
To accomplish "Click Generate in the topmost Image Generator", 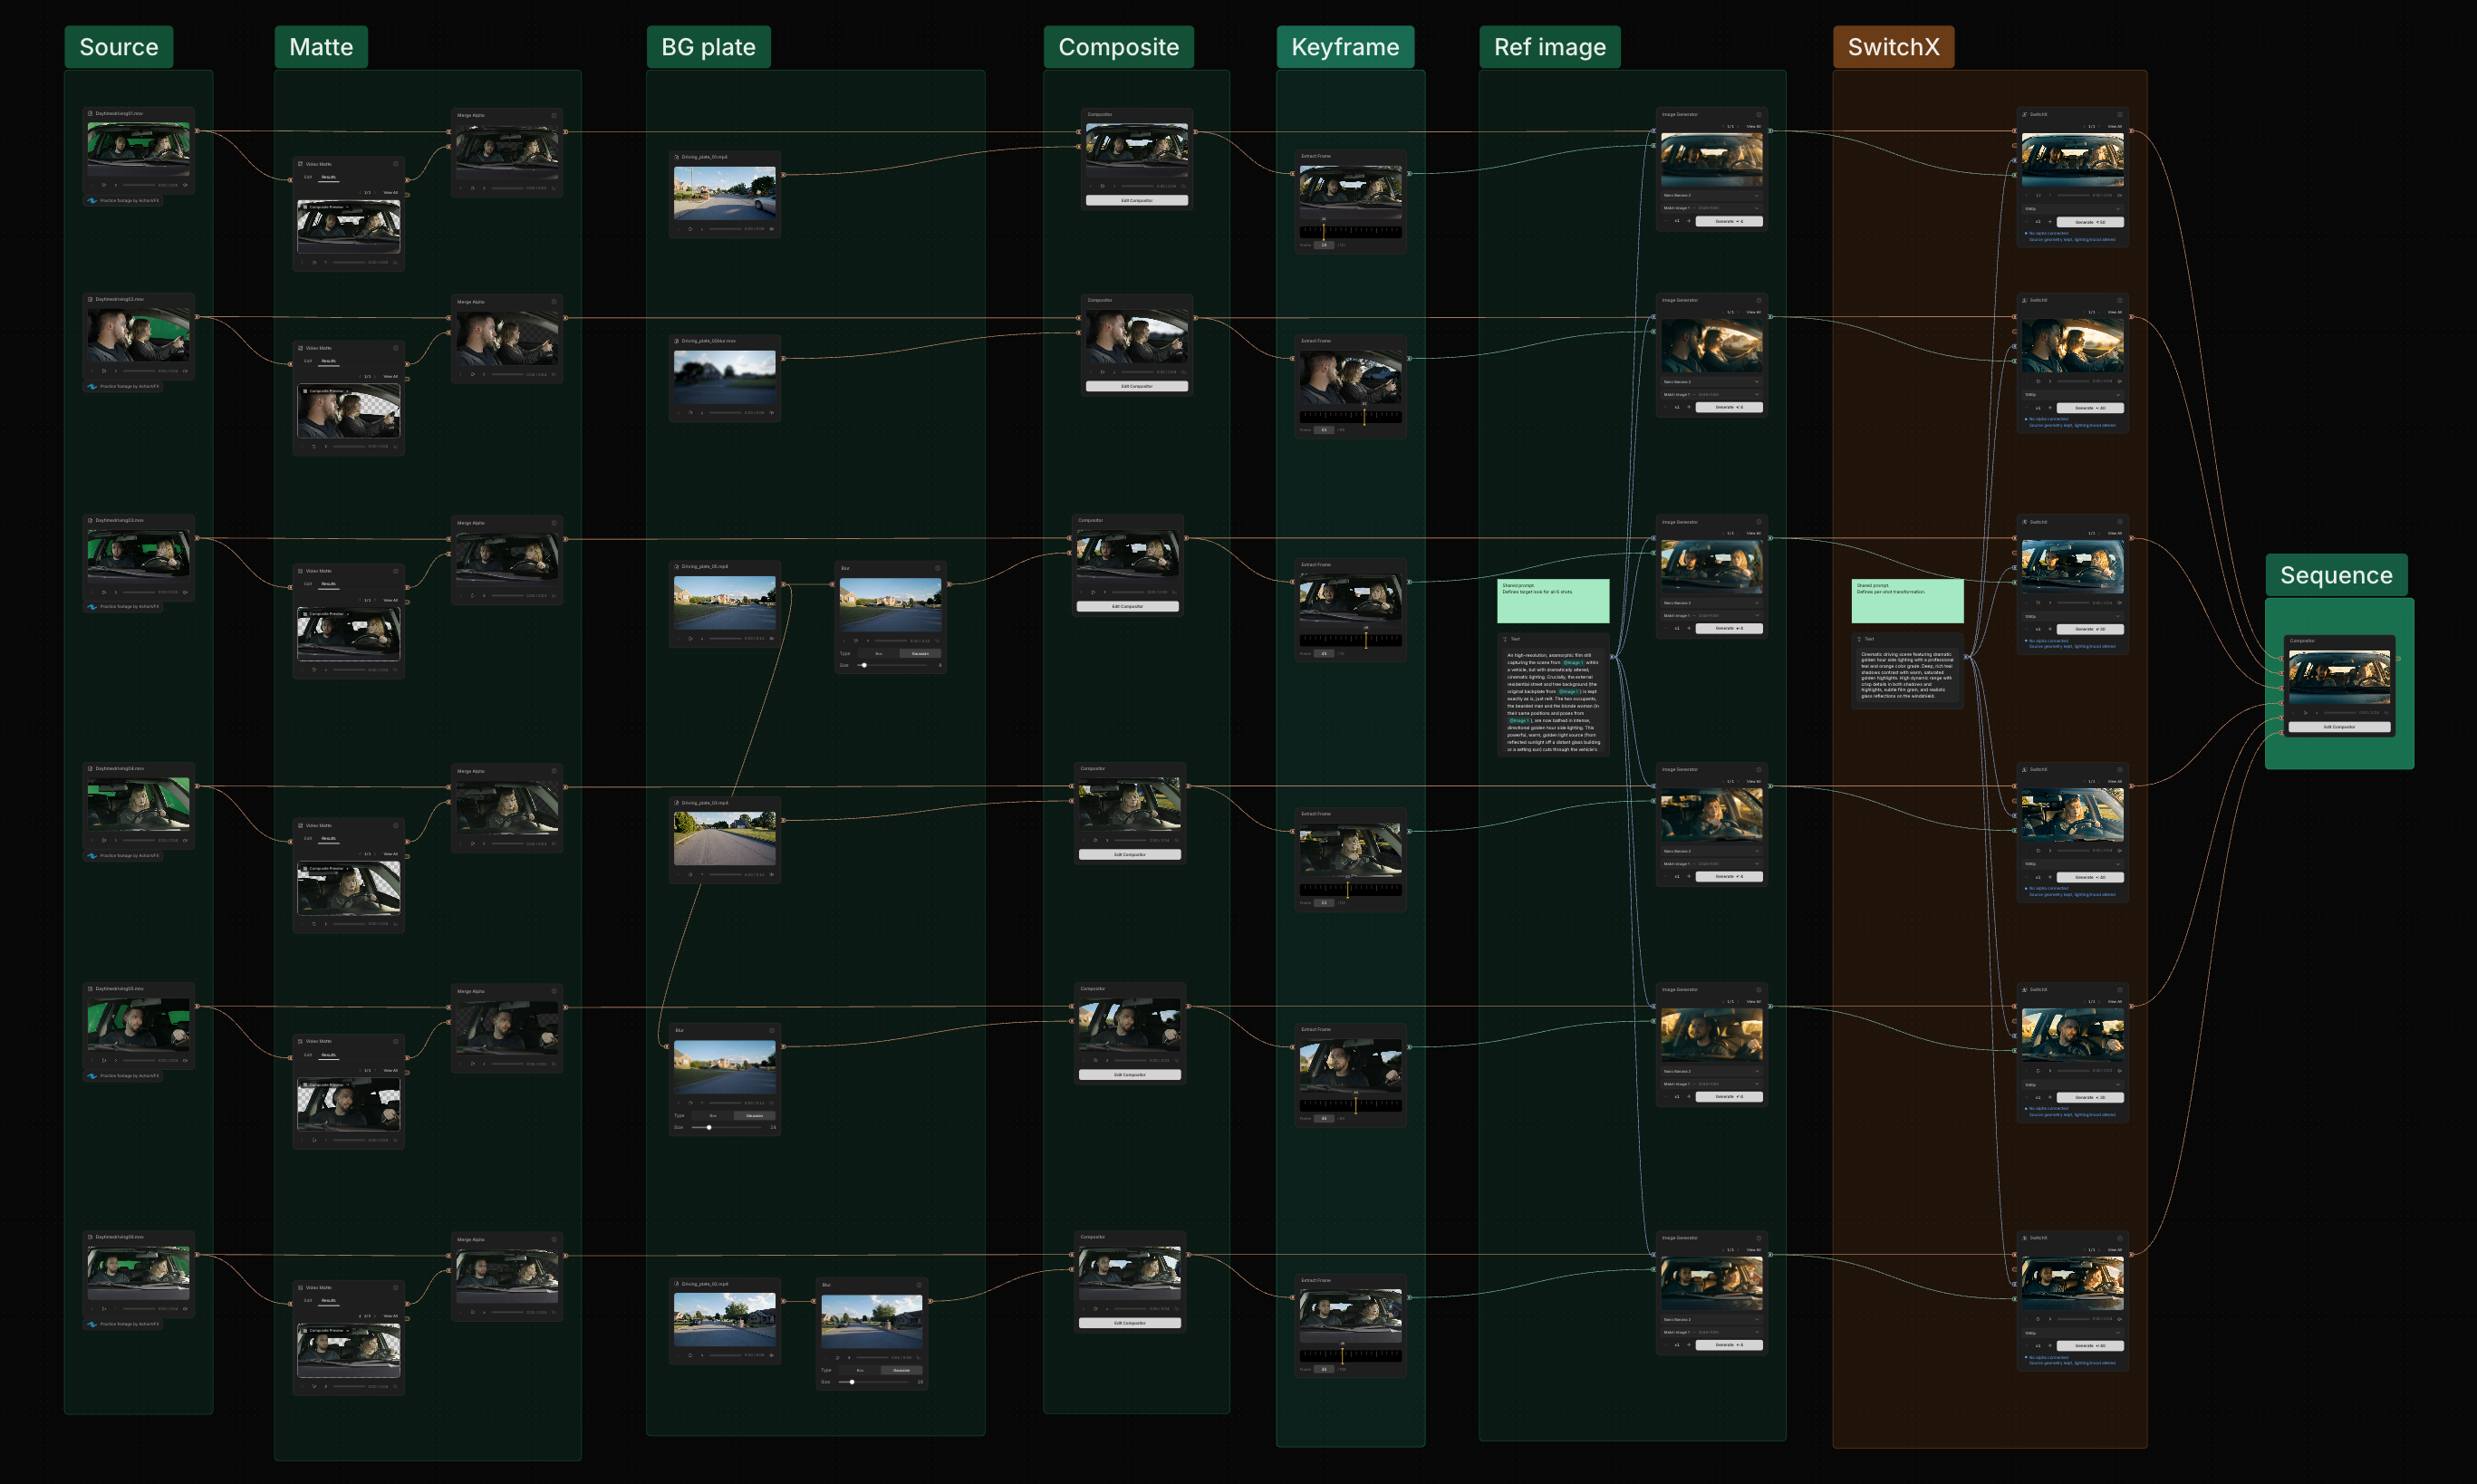I will 1729,221.
